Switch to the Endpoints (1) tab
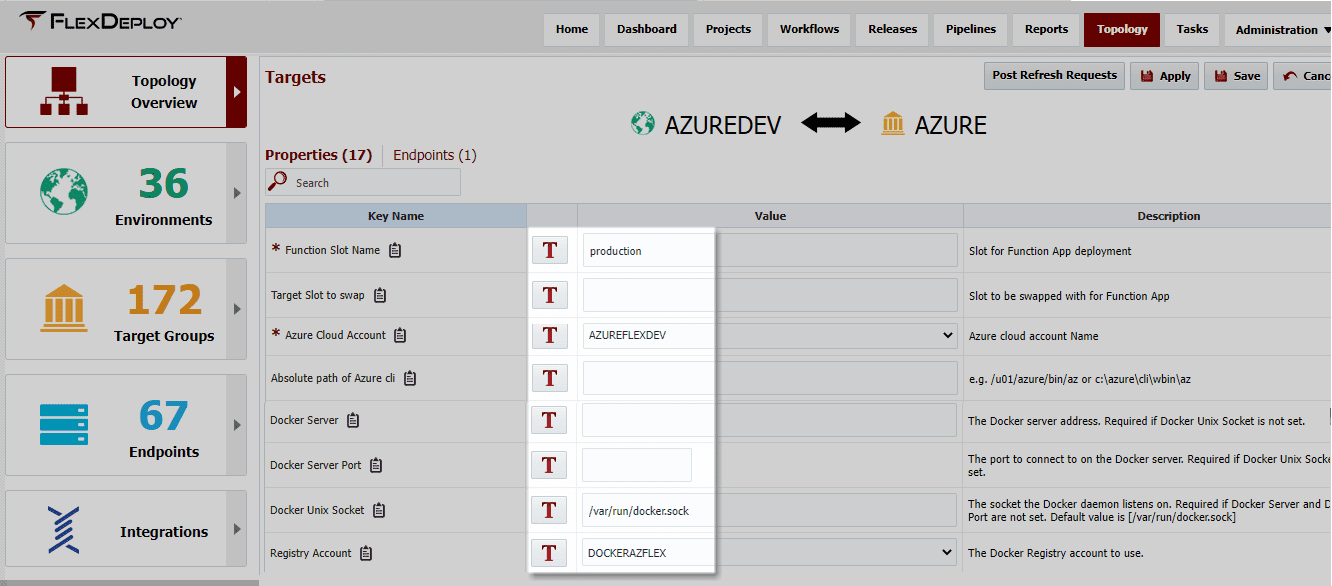Viewport: 1332px width, 586px height. coord(434,155)
